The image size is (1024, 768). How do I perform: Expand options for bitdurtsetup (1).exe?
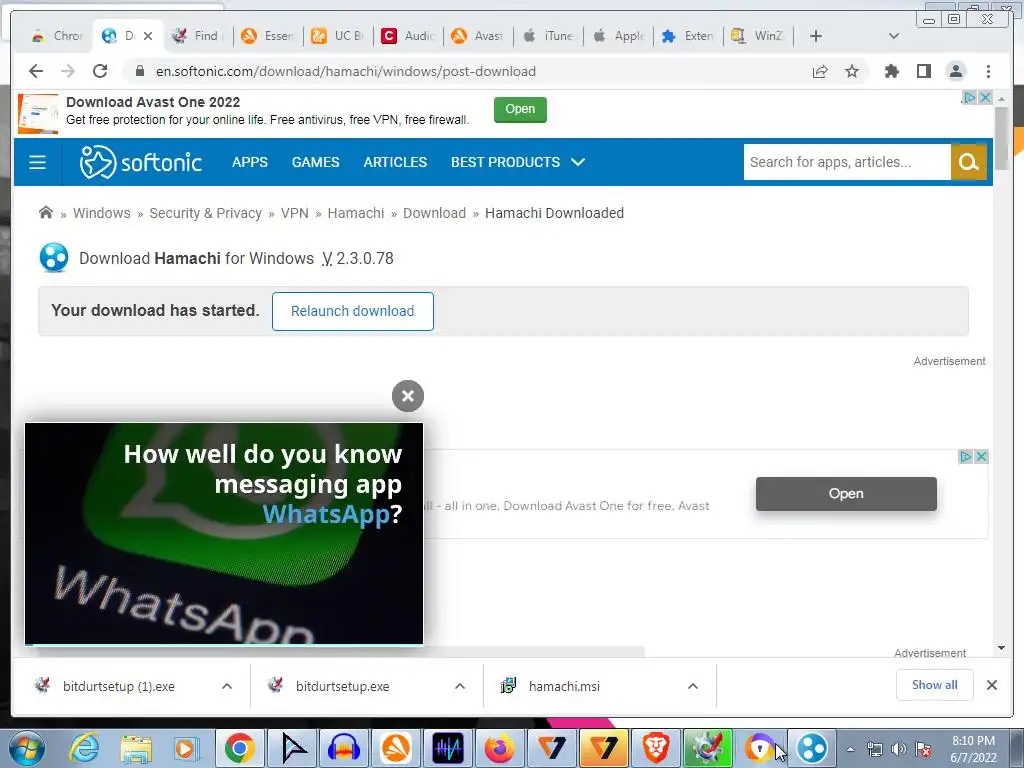227,686
